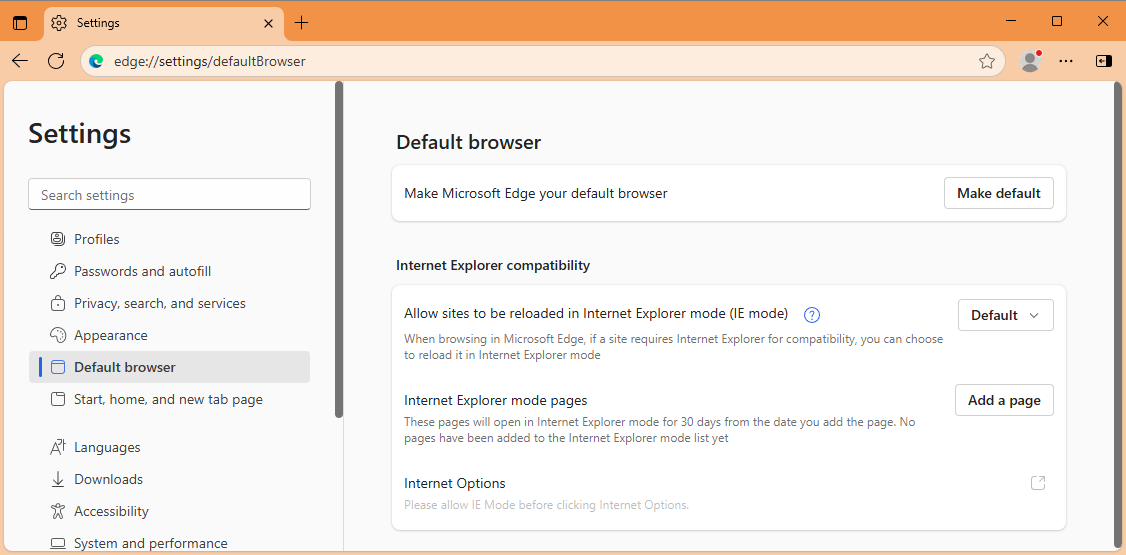Go to Passwords and autofill settings

pyautogui.click(x=142, y=271)
